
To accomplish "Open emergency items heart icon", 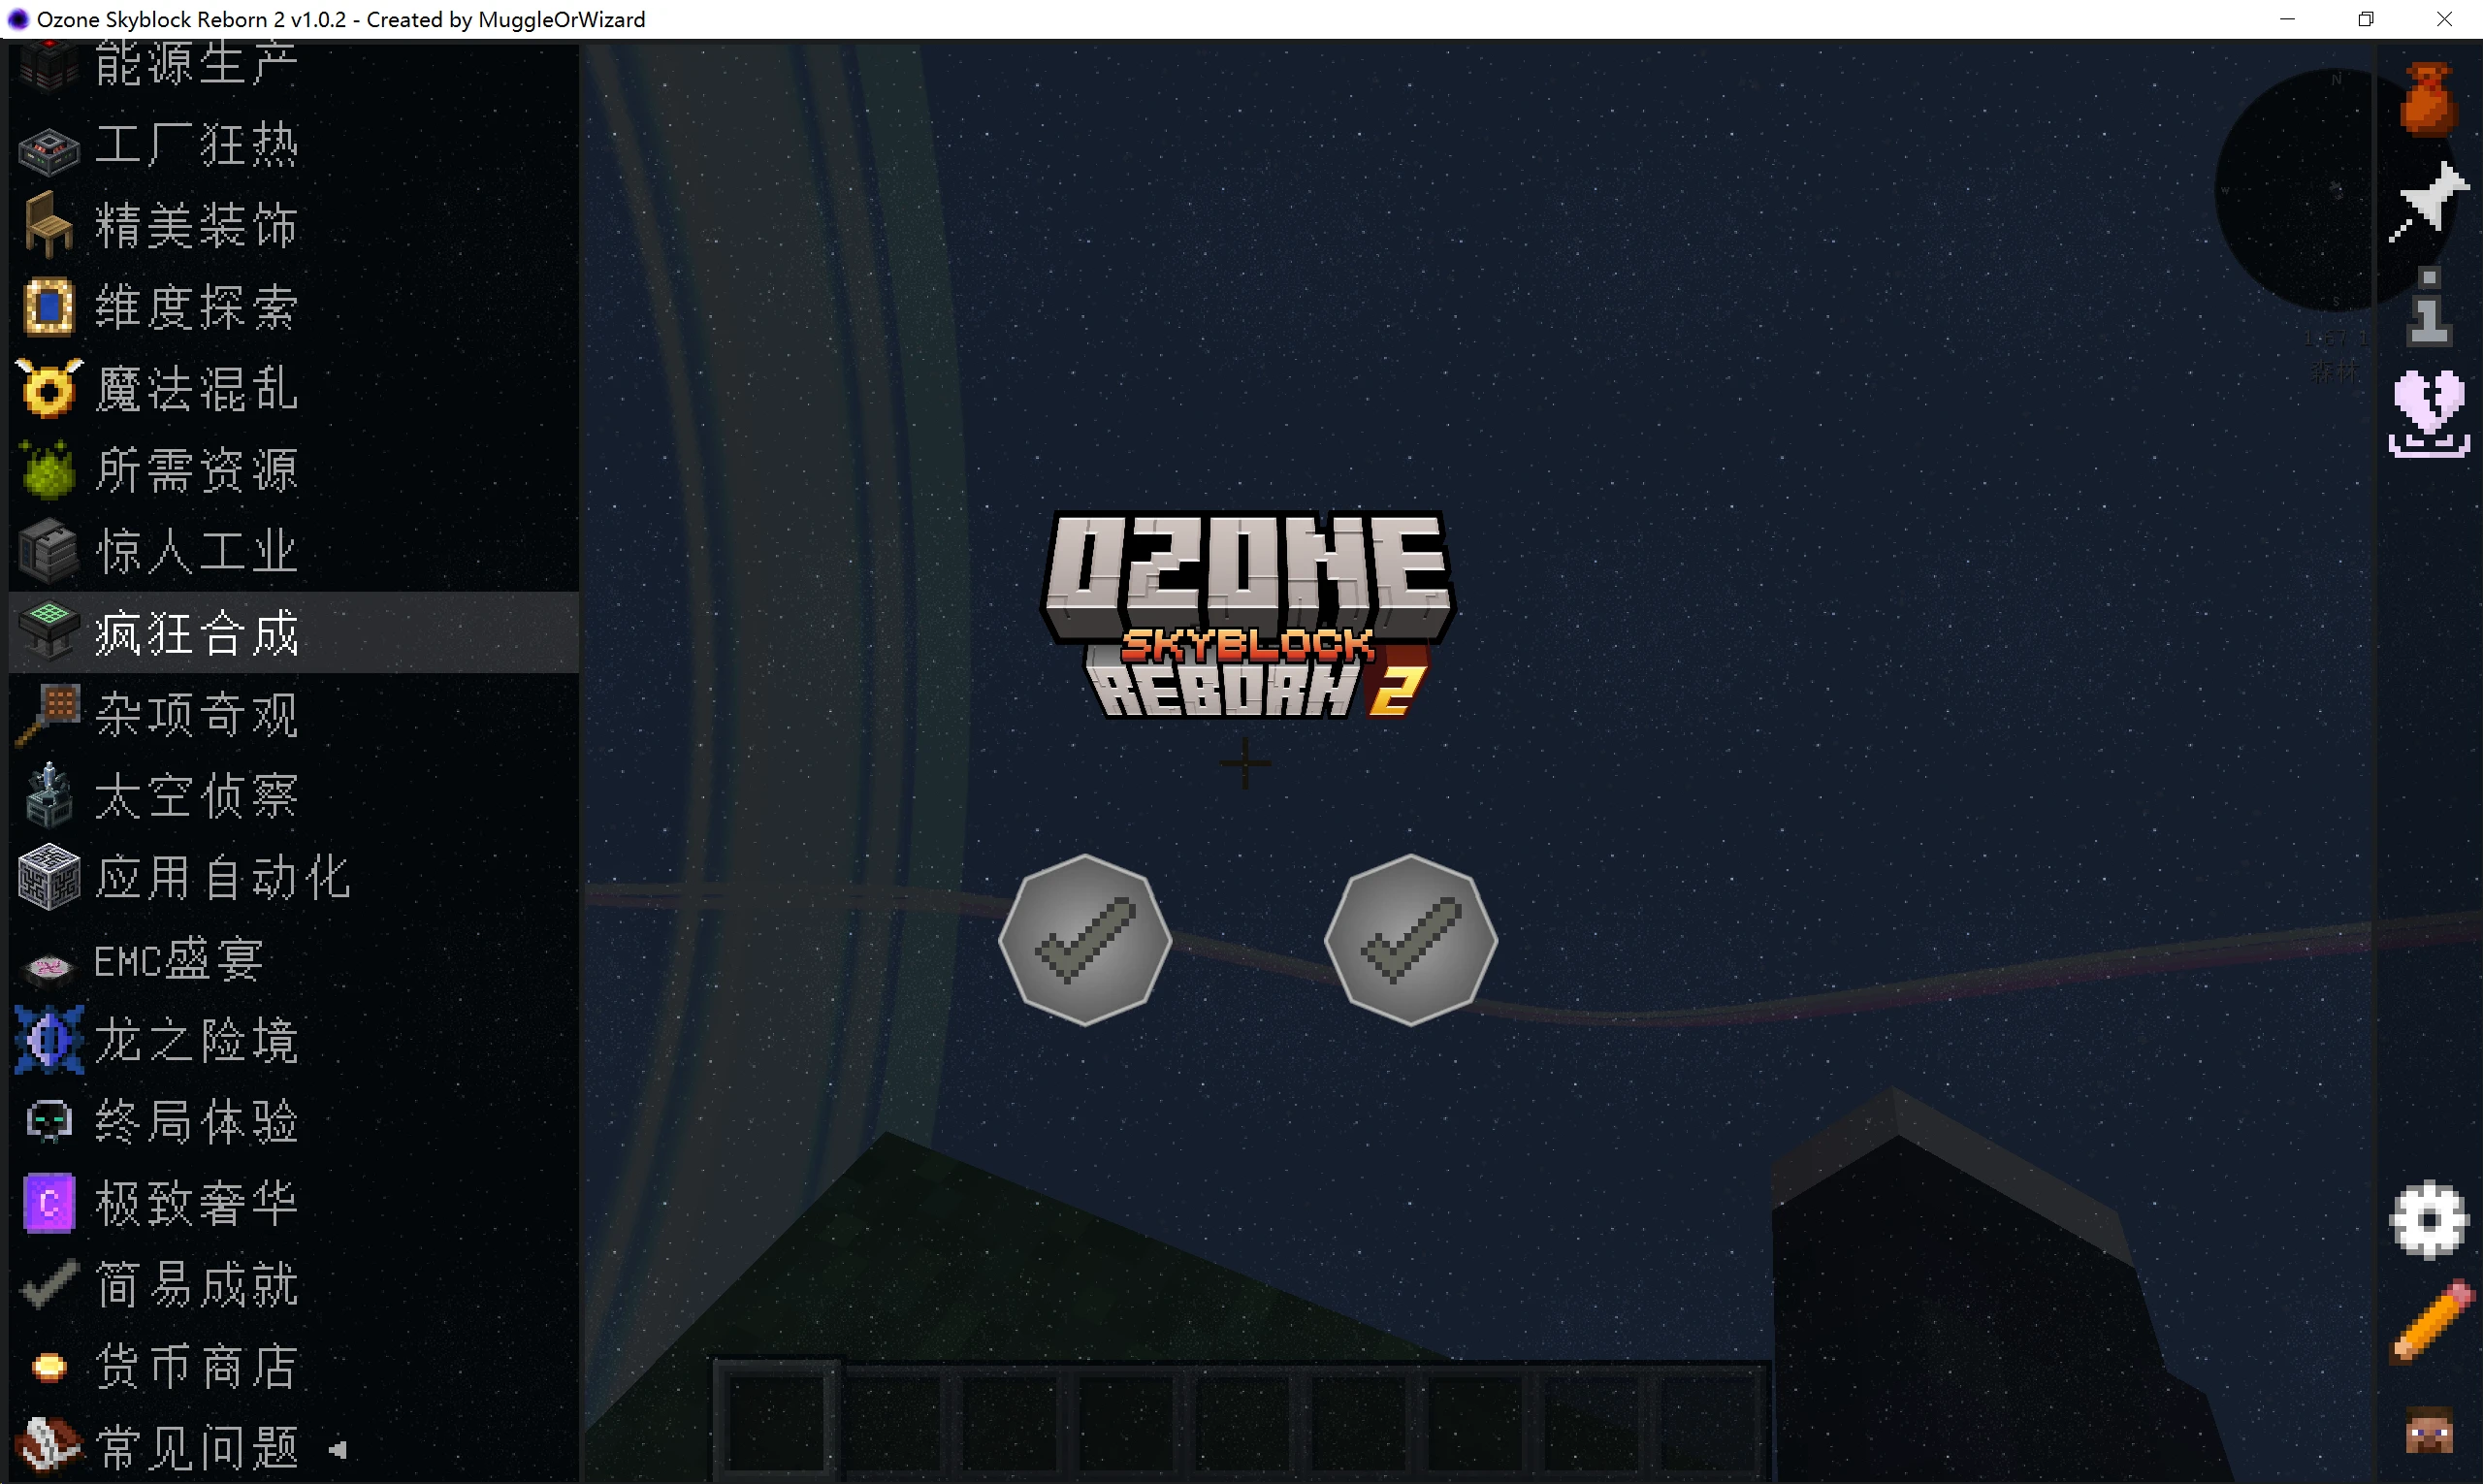I will [2429, 413].
